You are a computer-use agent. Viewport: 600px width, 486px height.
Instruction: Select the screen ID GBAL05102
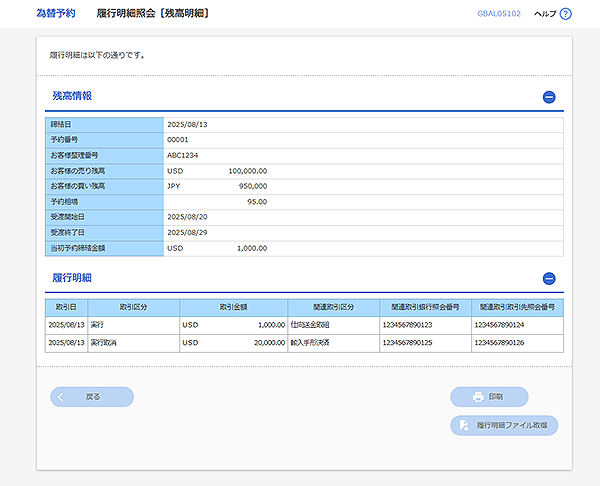pos(499,14)
